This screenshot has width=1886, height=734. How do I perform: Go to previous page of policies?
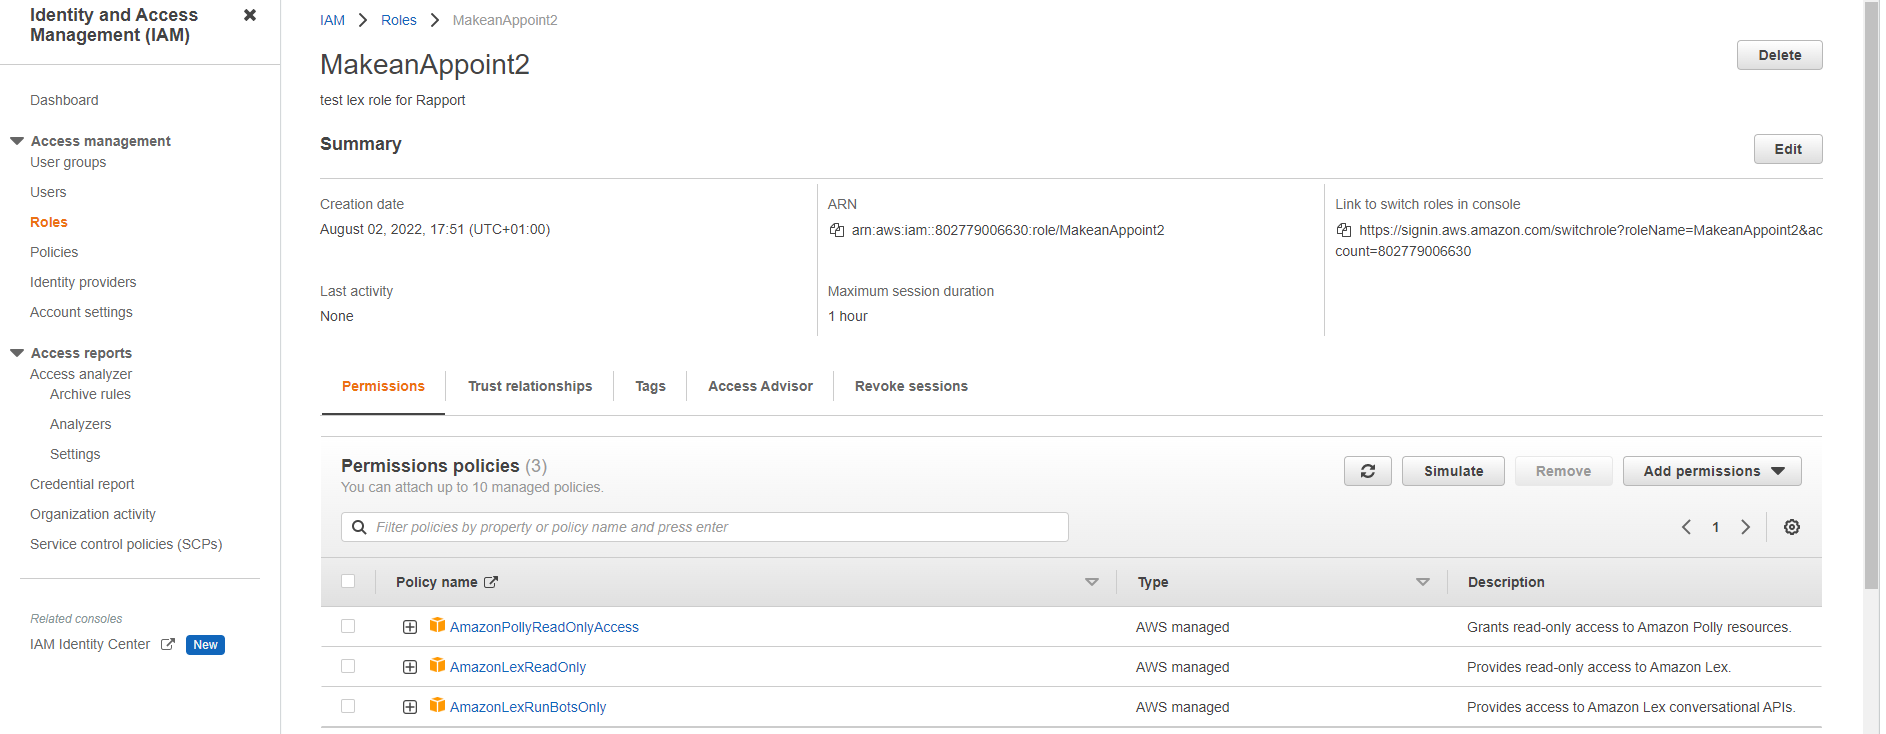(1686, 527)
